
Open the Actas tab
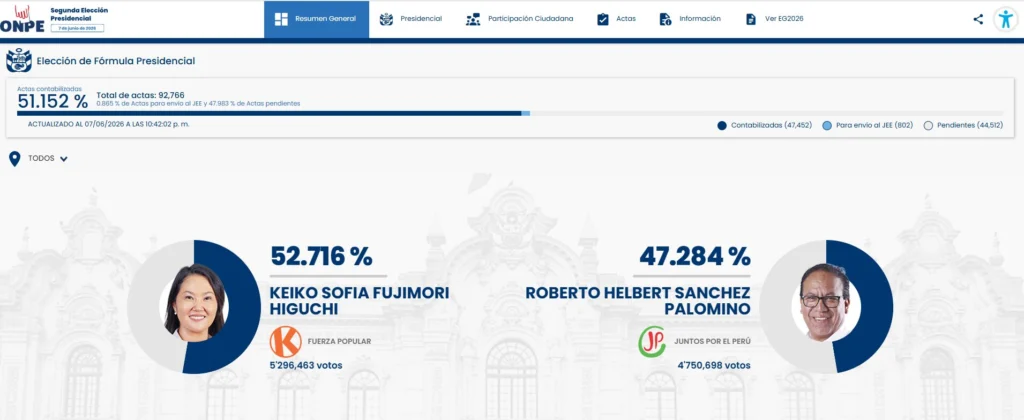616,19
